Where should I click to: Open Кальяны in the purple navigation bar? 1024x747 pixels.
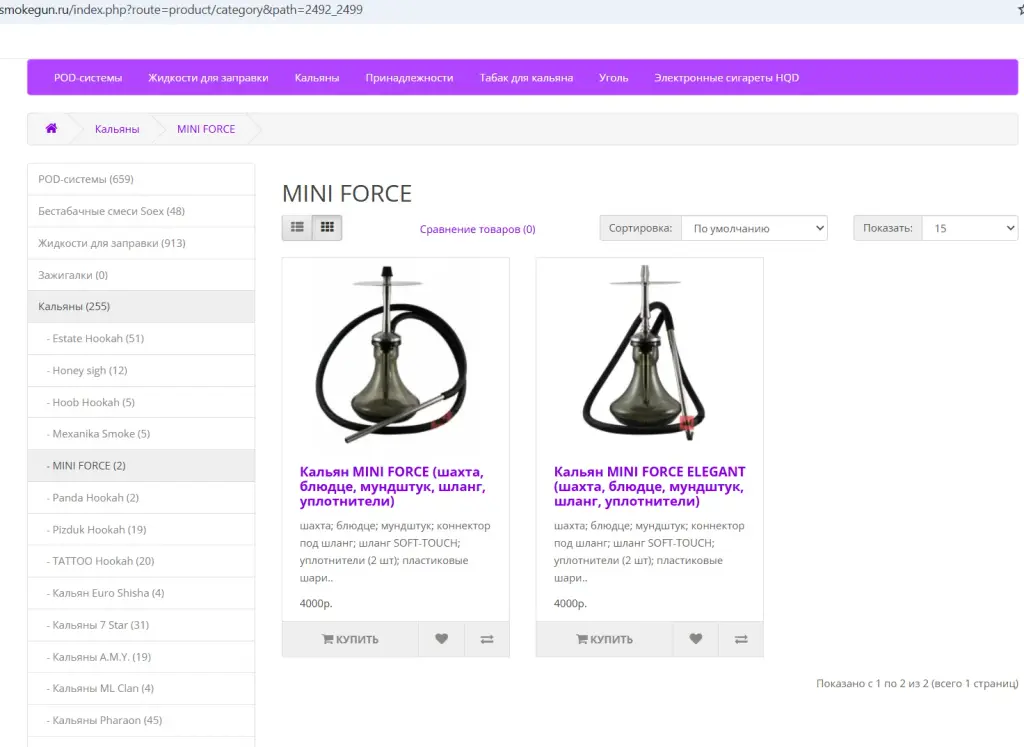coord(317,78)
